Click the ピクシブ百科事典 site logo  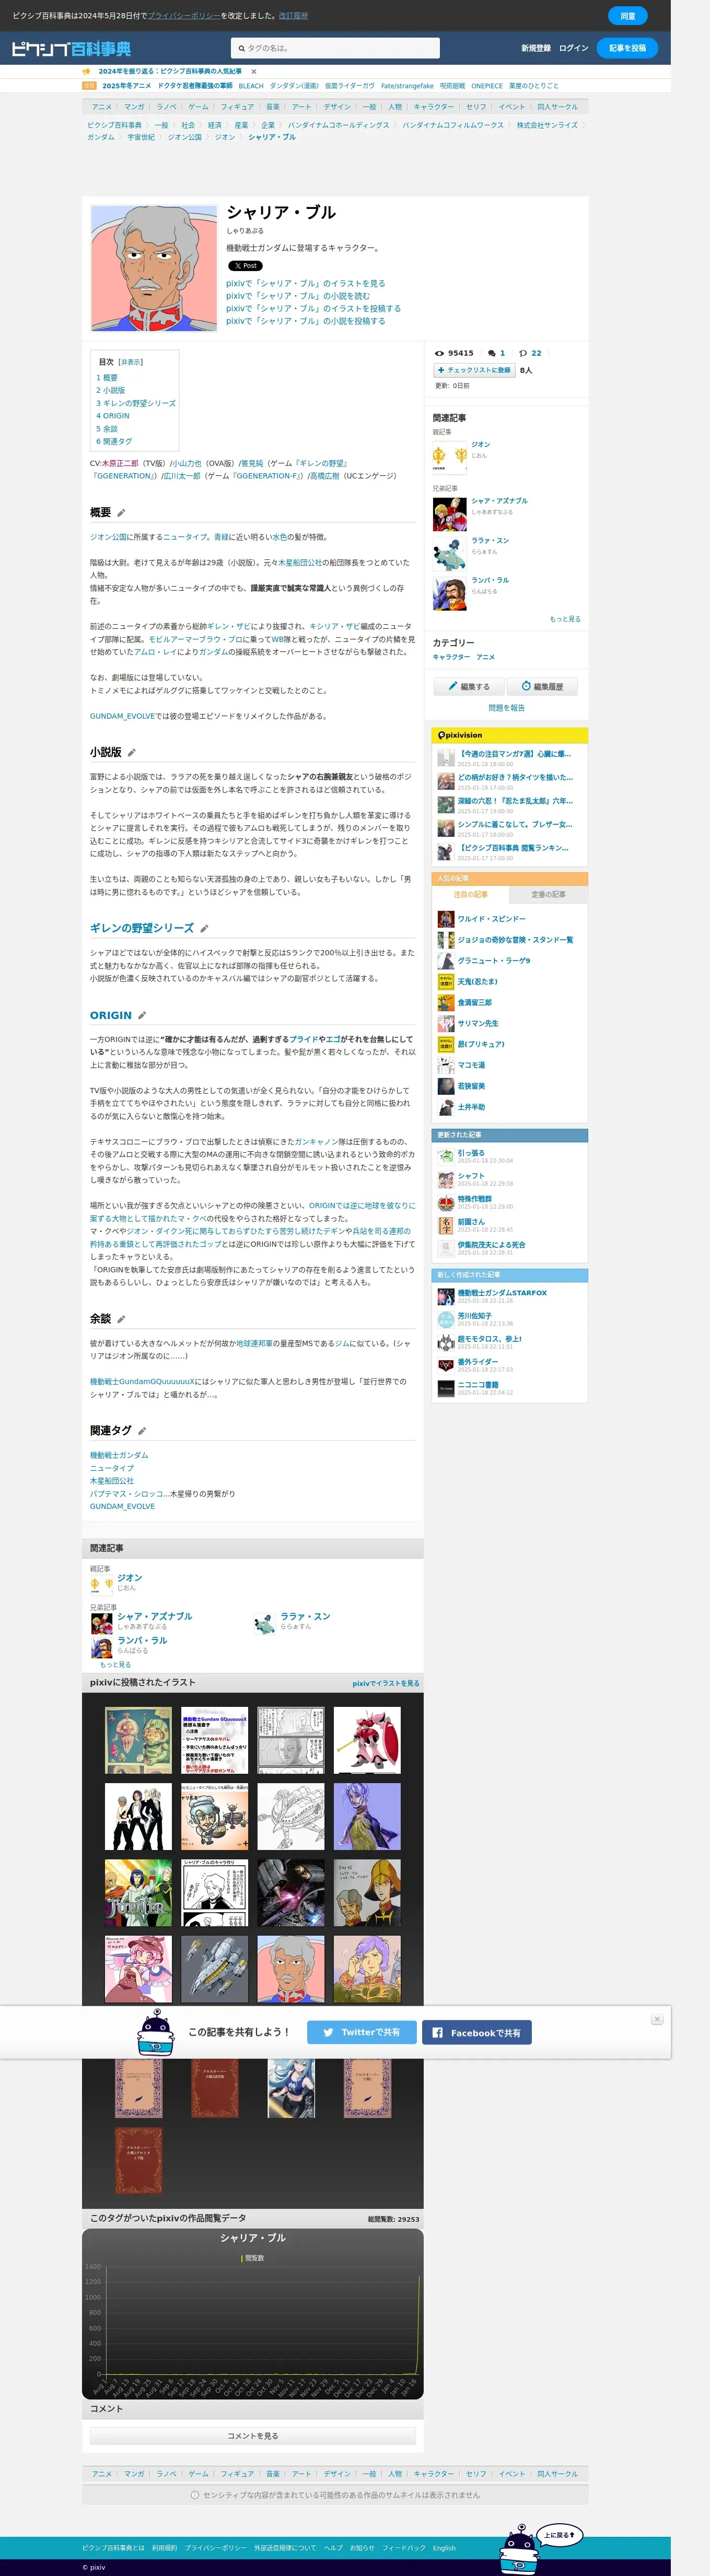(71, 48)
